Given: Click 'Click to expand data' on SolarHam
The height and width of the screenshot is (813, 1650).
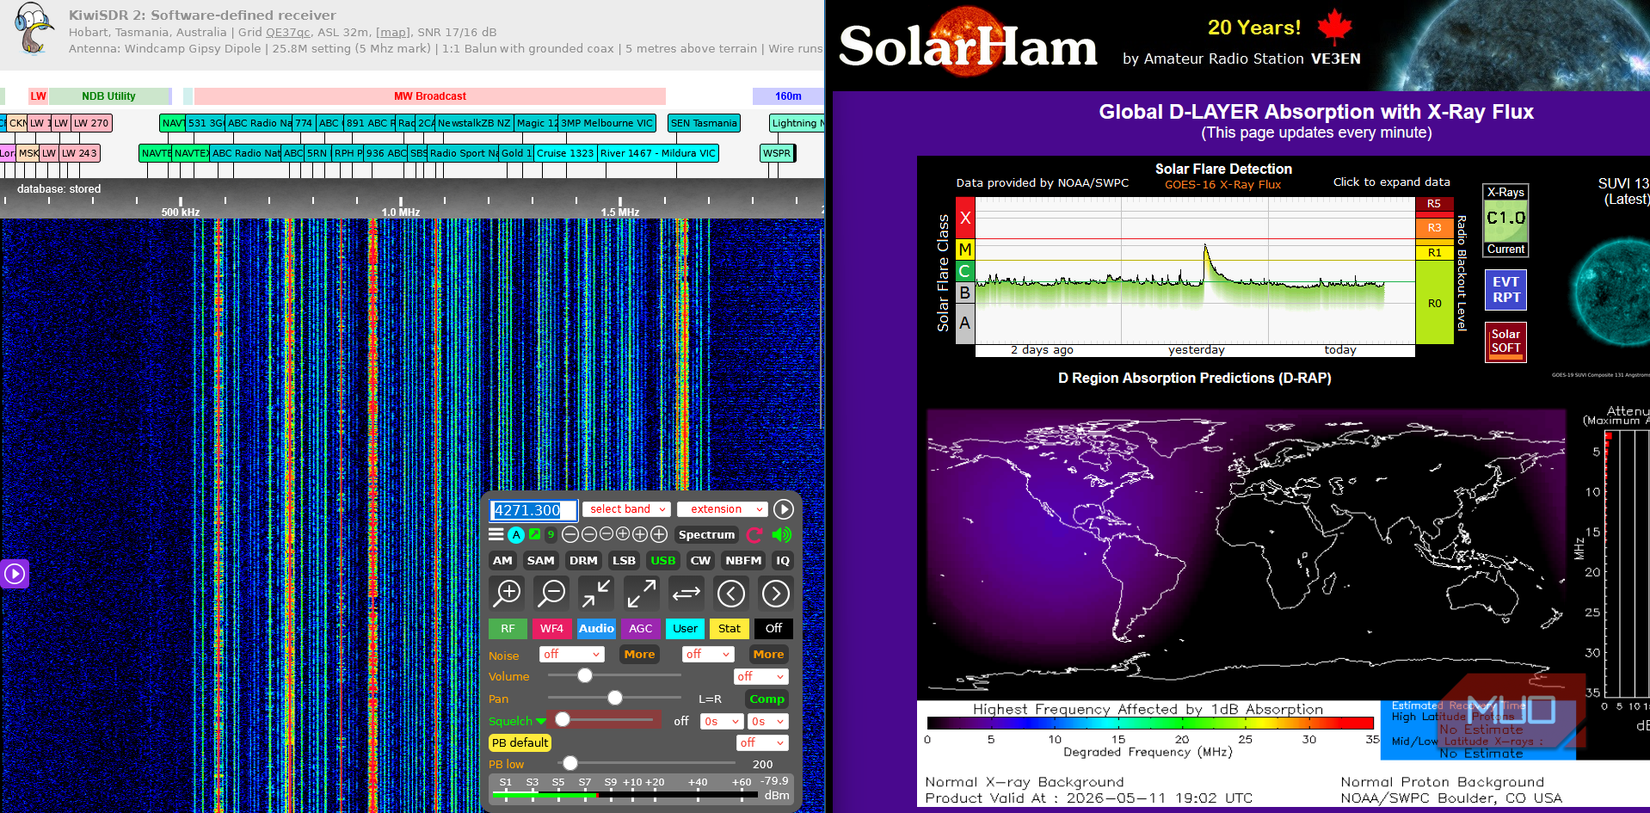Looking at the screenshot, I should point(1391,182).
